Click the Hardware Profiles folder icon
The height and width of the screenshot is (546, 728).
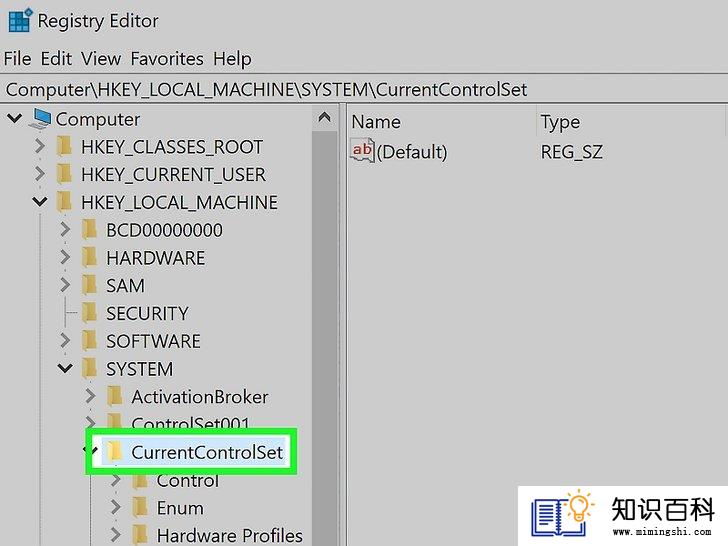pos(140,535)
